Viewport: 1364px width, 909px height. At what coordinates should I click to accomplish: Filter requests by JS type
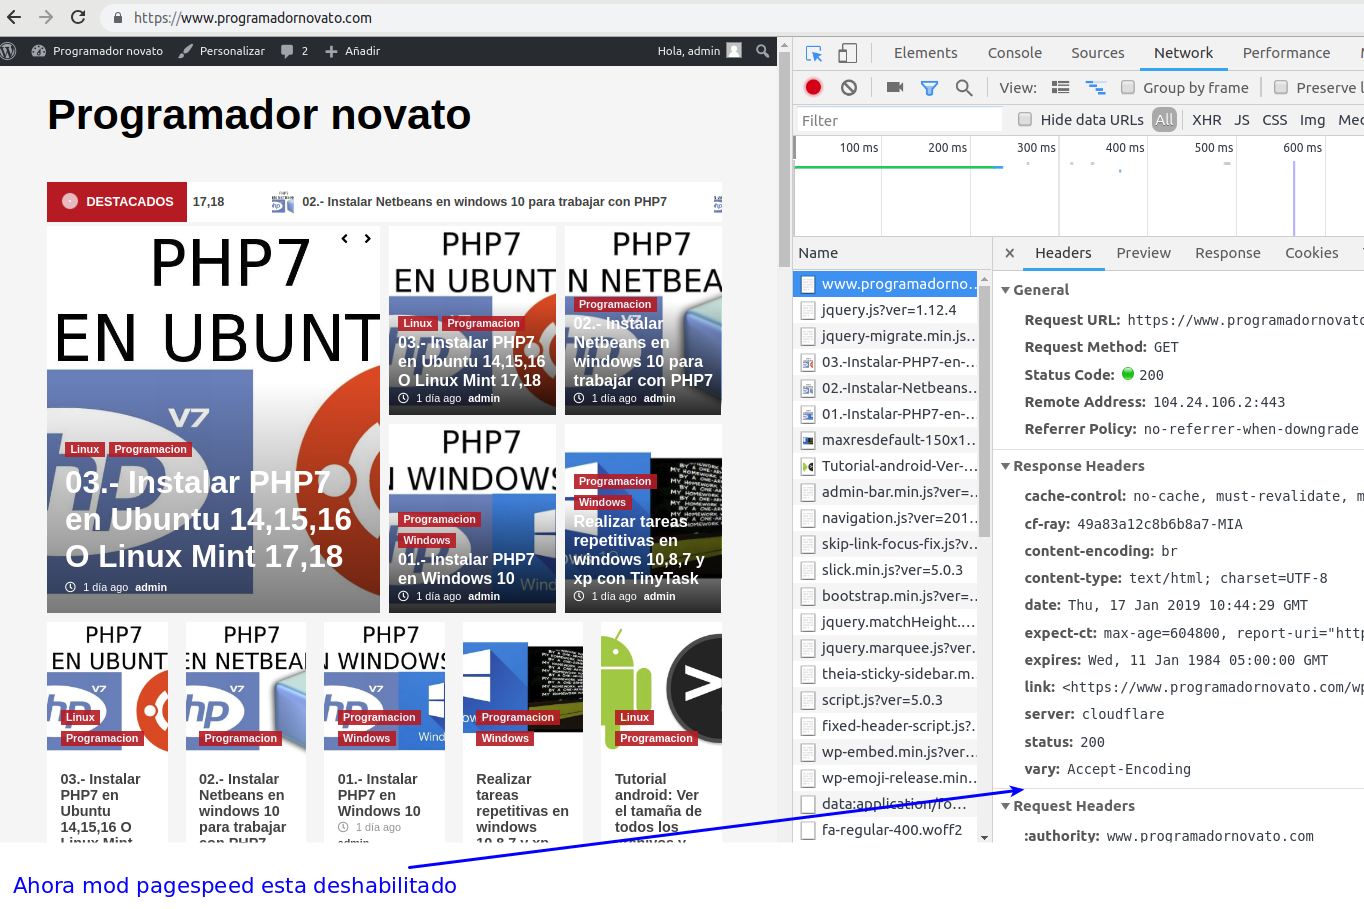point(1242,120)
